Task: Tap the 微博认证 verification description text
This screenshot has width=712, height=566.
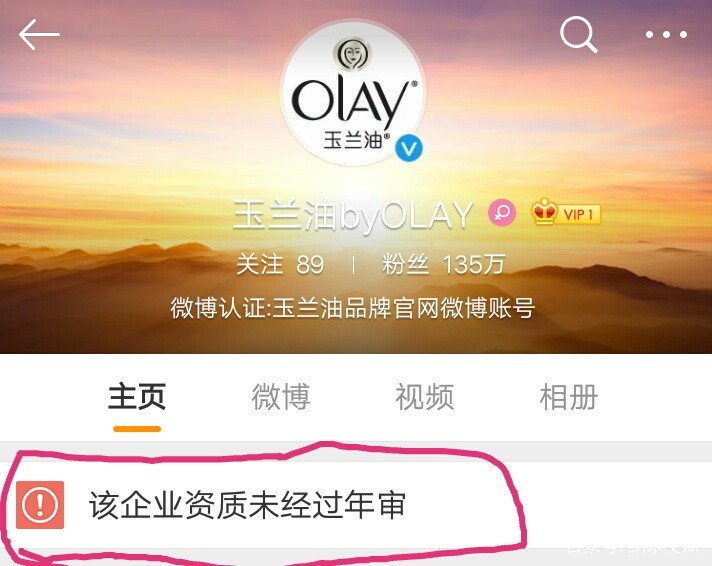Action: point(353,308)
